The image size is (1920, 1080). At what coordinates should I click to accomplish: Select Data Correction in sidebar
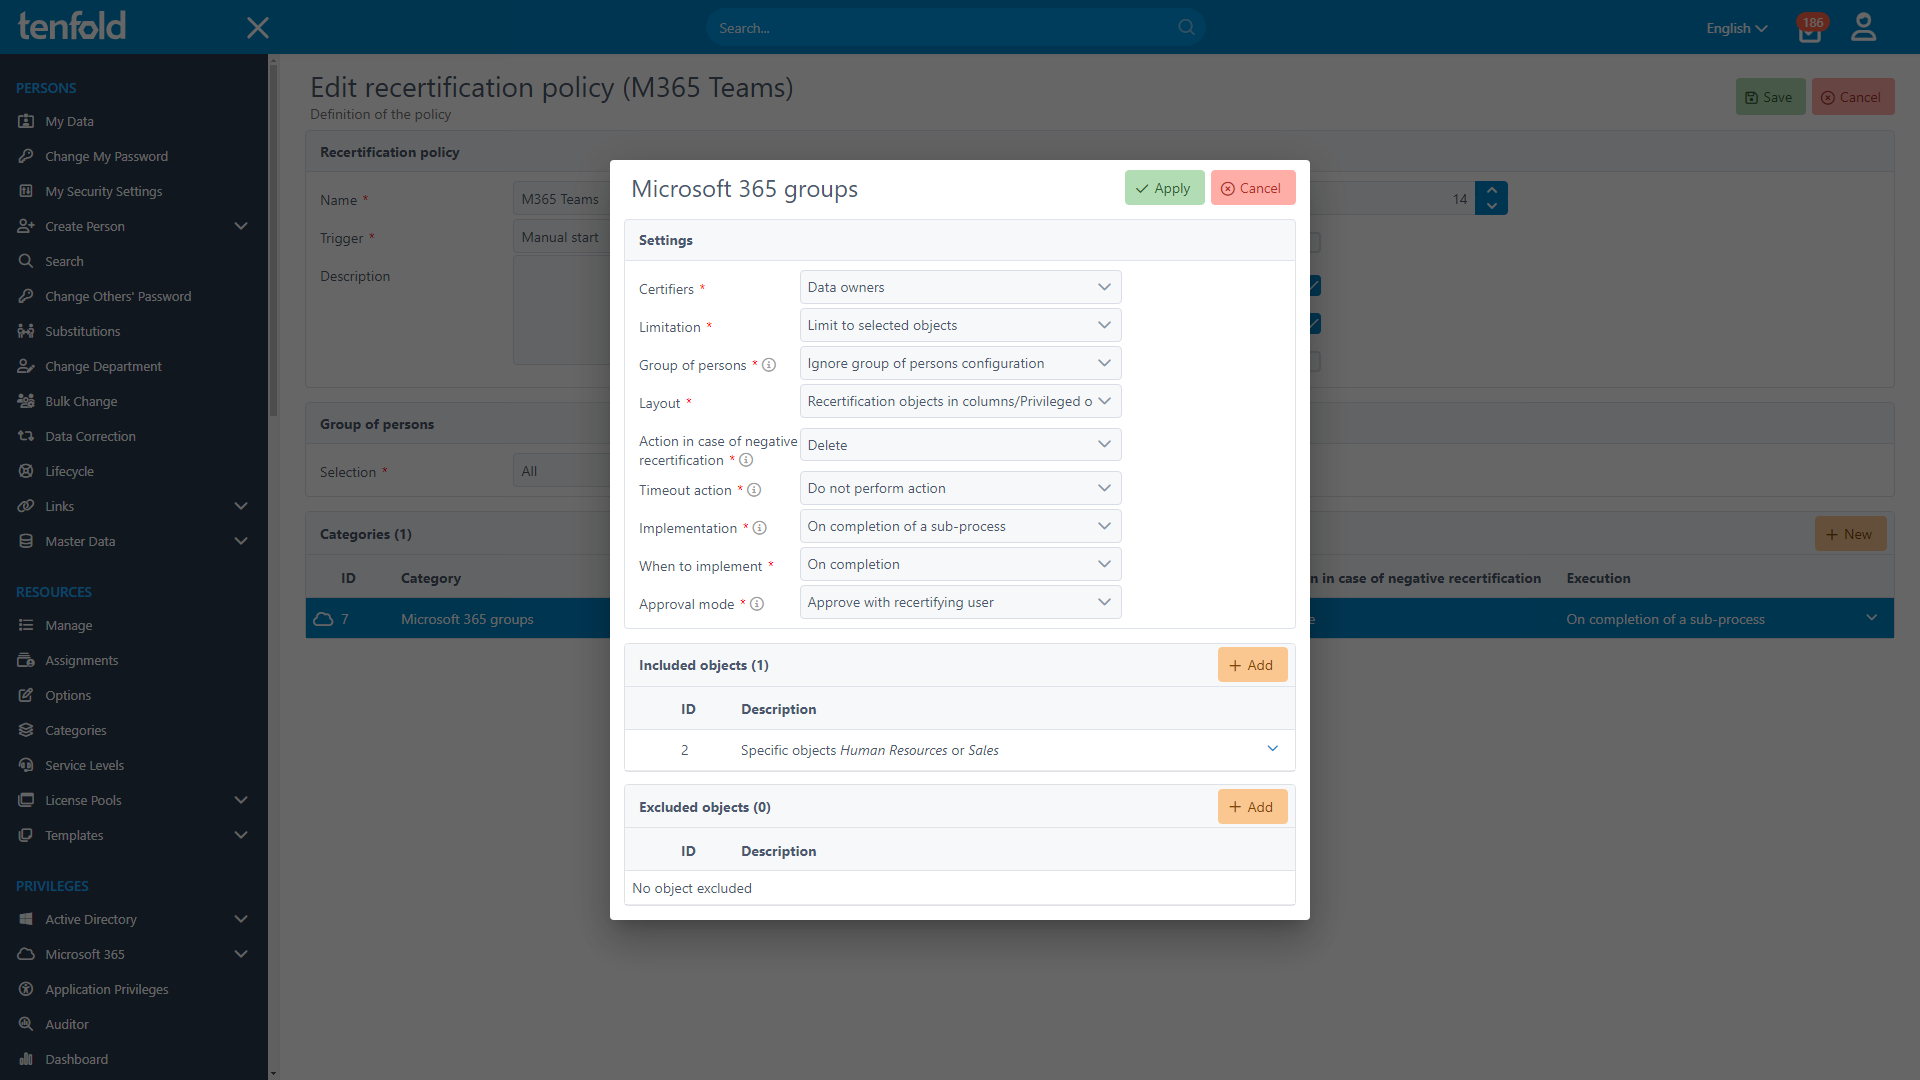click(x=90, y=436)
